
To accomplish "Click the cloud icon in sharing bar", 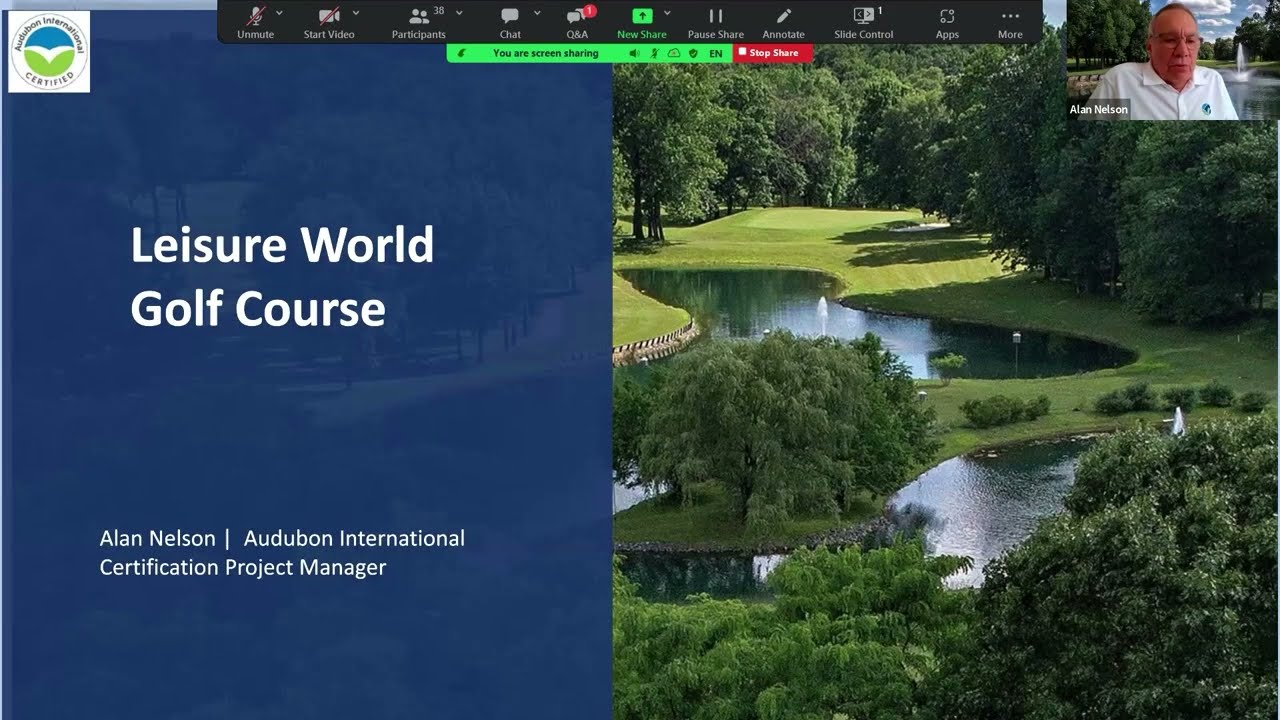I will pyautogui.click(x=674, y=53).
